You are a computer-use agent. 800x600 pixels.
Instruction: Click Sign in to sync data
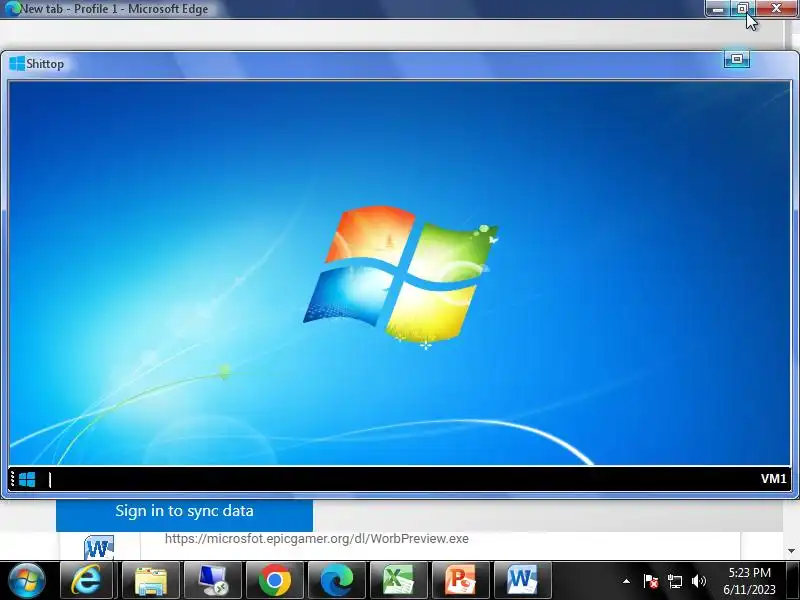(x=184, y=511)
